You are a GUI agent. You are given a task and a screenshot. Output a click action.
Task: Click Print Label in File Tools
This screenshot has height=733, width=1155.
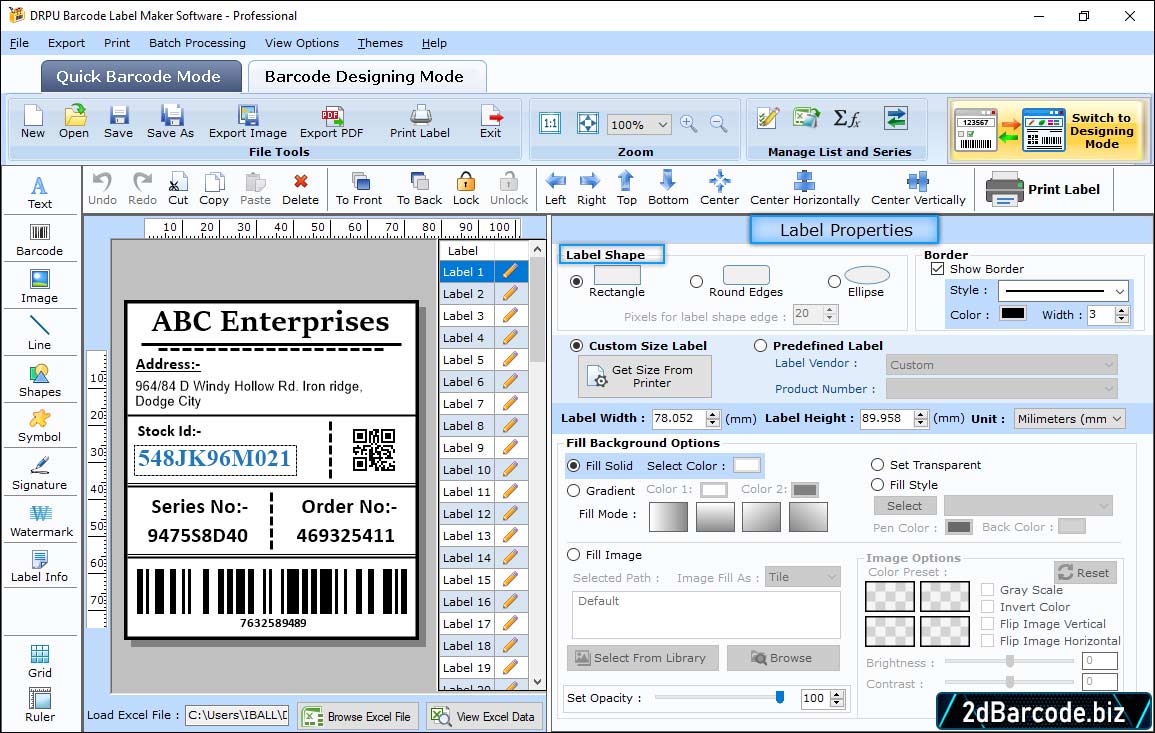(x=420, y=121)
